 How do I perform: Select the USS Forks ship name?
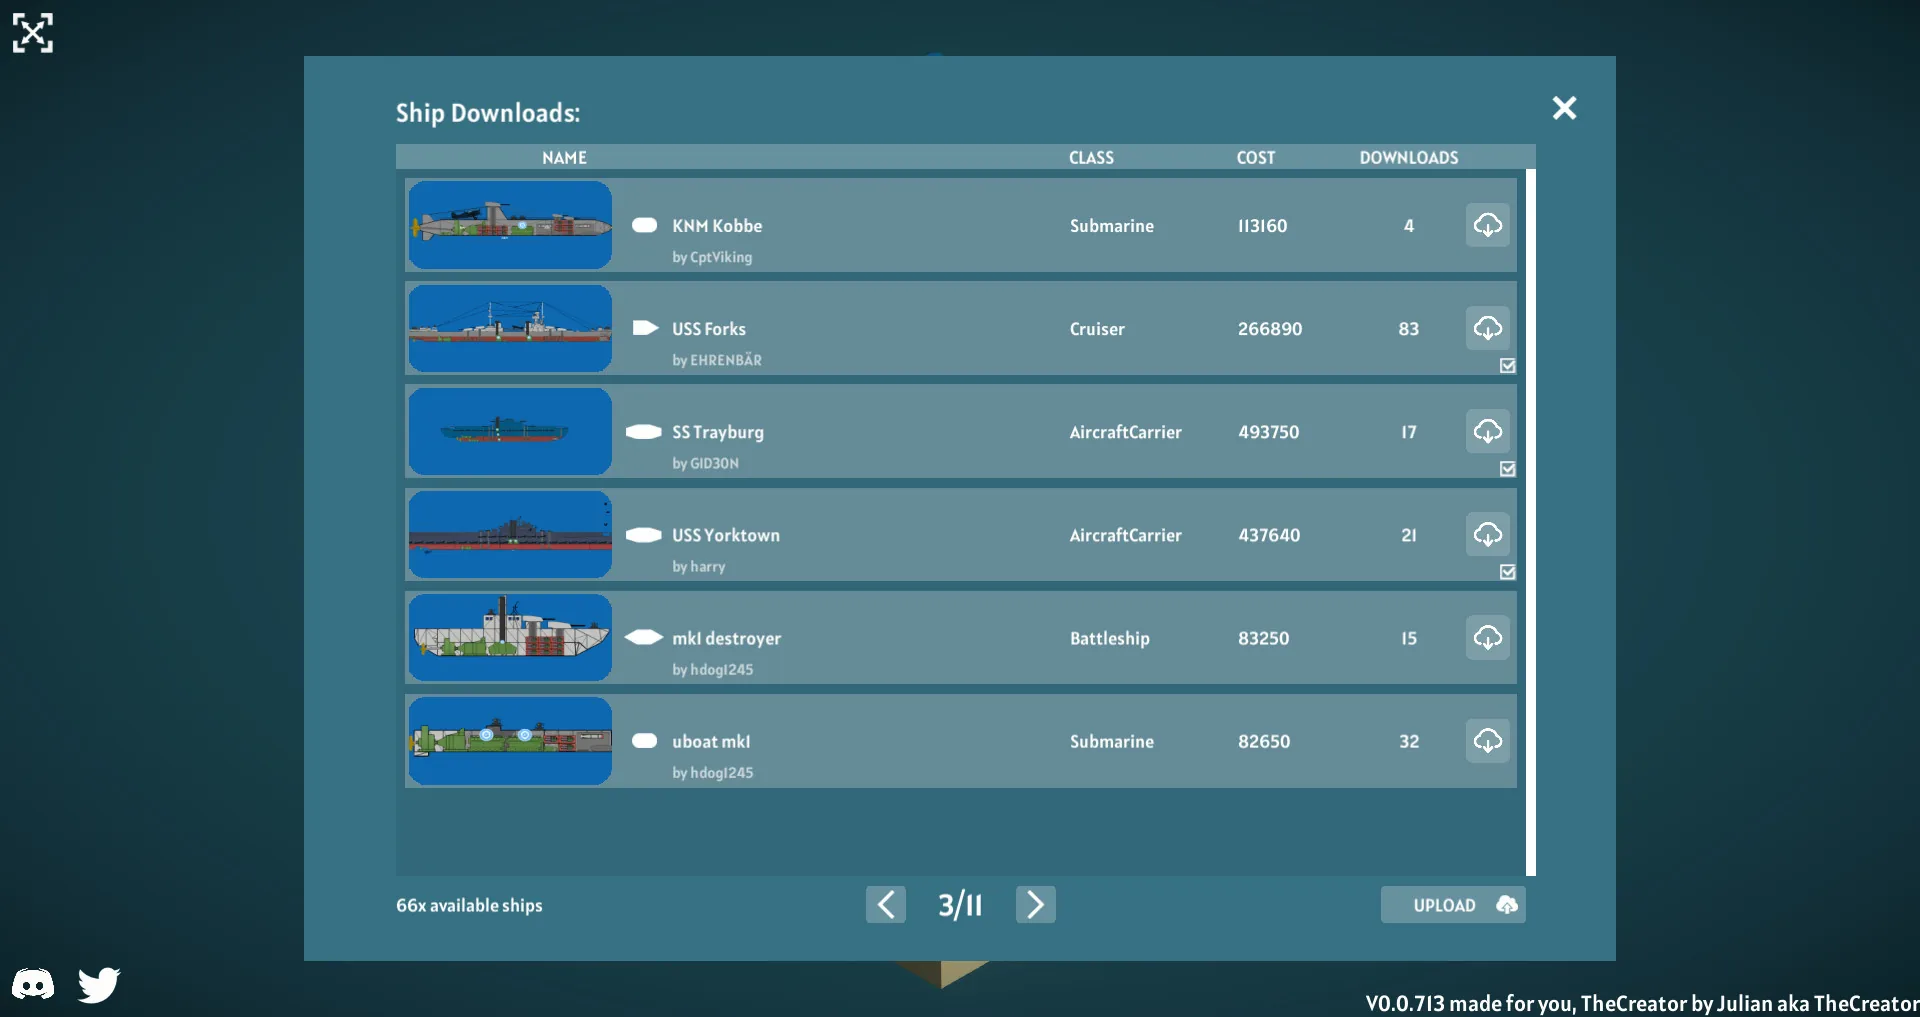coord(709,329)
